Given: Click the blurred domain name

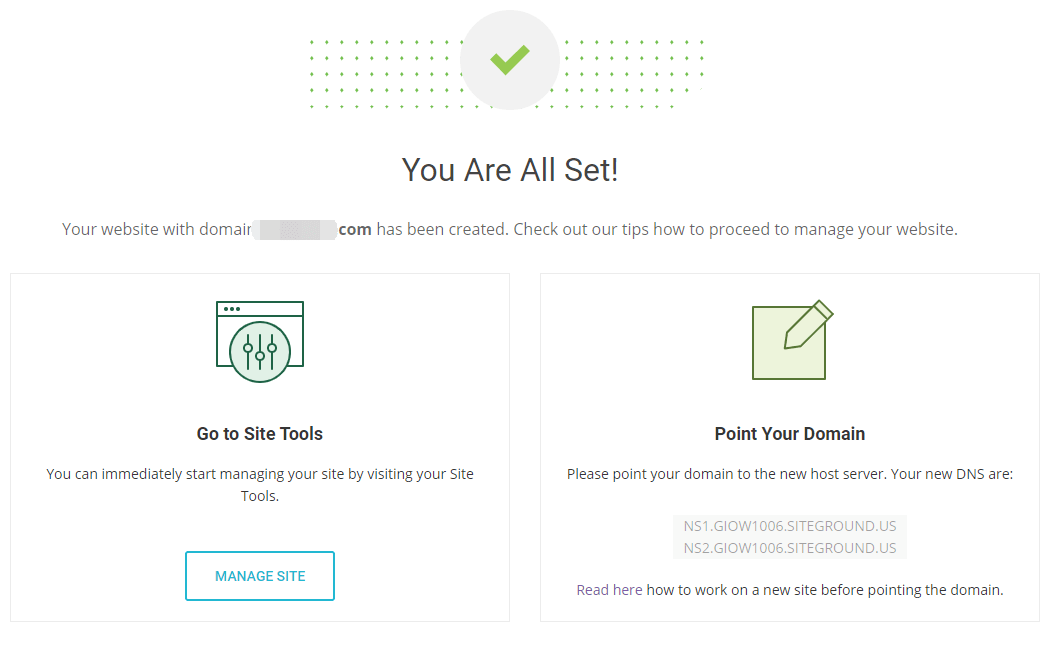Looking at the screenshot, I should (x=294, y=230).
